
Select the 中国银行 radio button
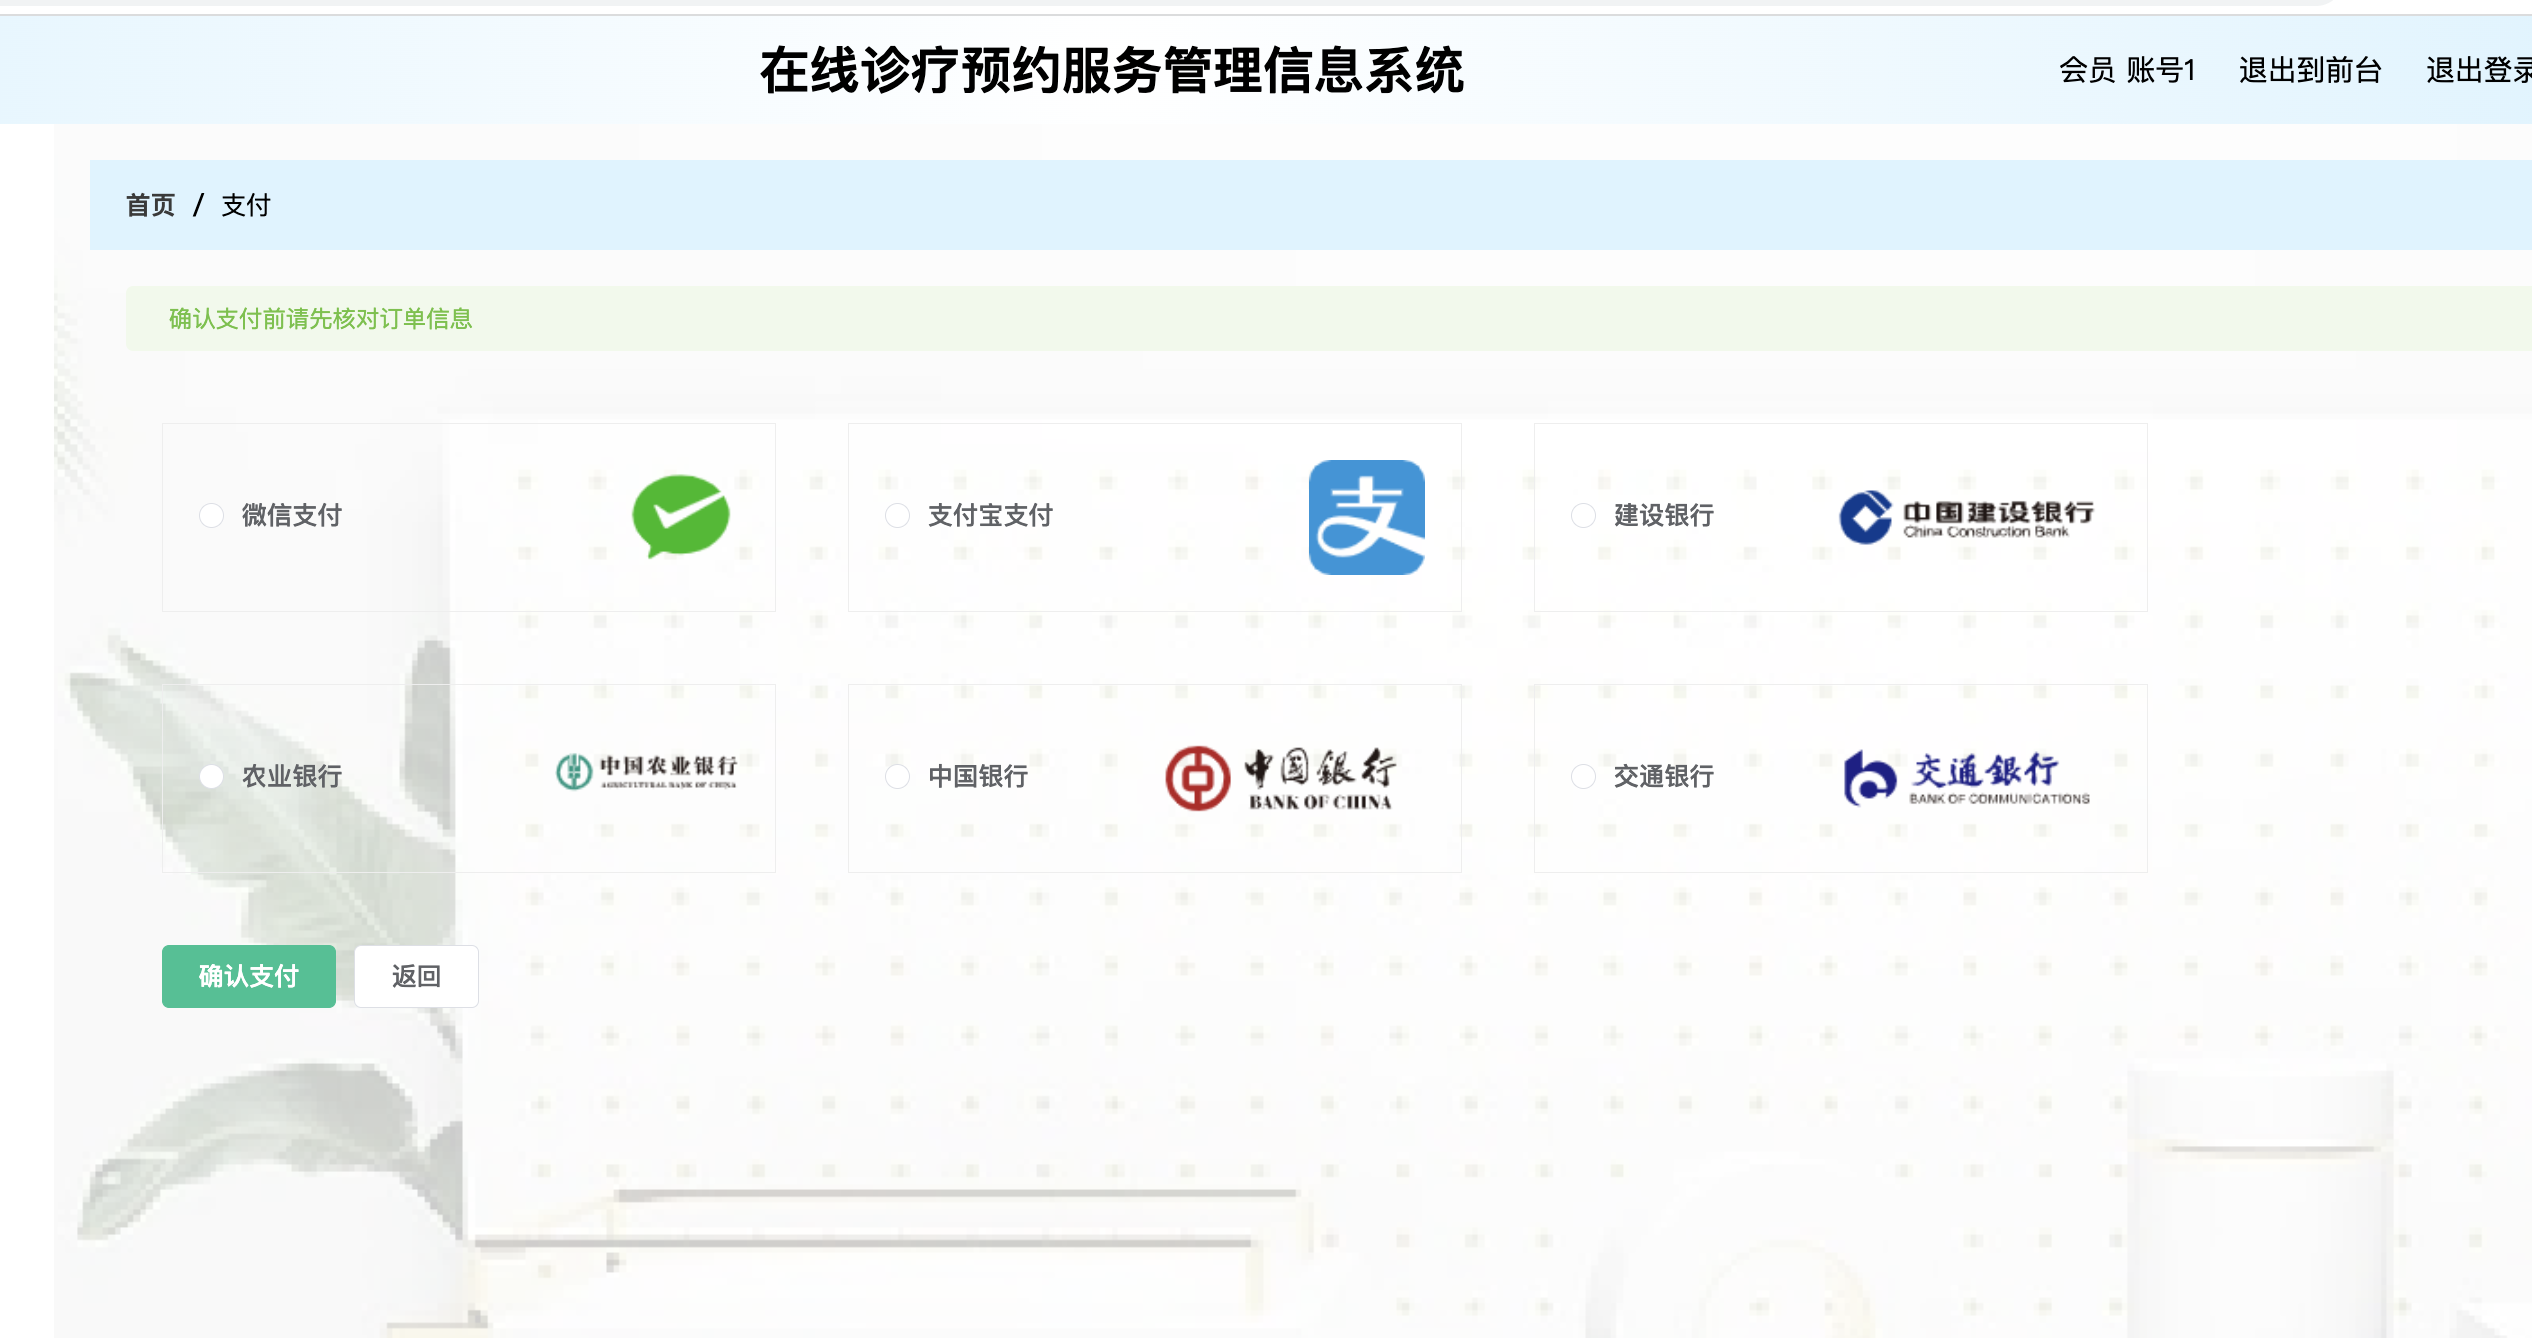[x=897, y=776]
